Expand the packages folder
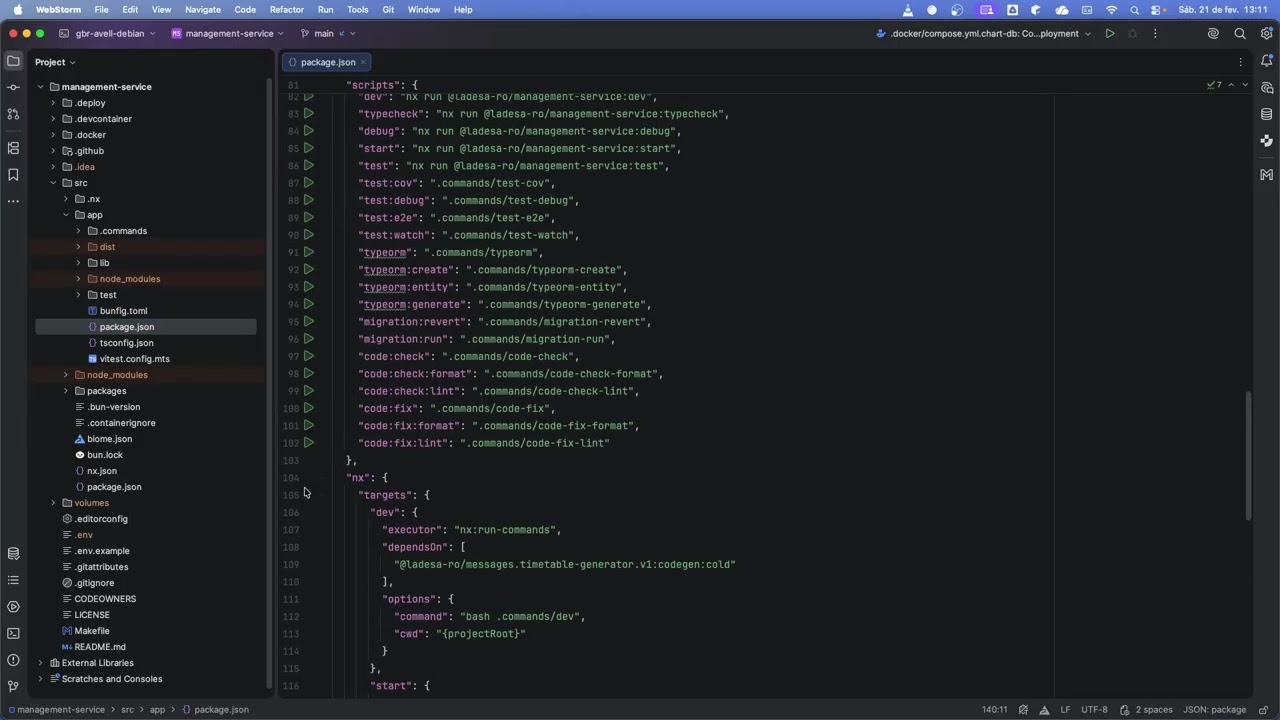 [66, 391]
